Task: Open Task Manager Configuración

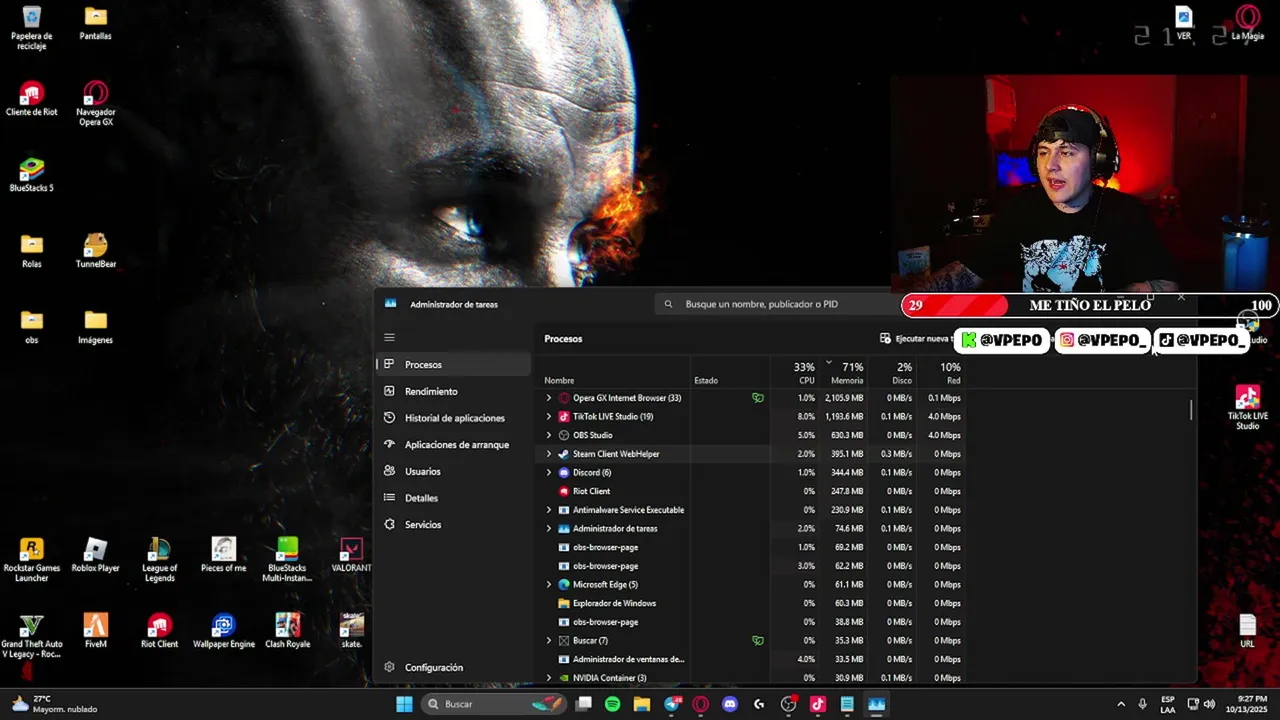Action: pos(455,668)
